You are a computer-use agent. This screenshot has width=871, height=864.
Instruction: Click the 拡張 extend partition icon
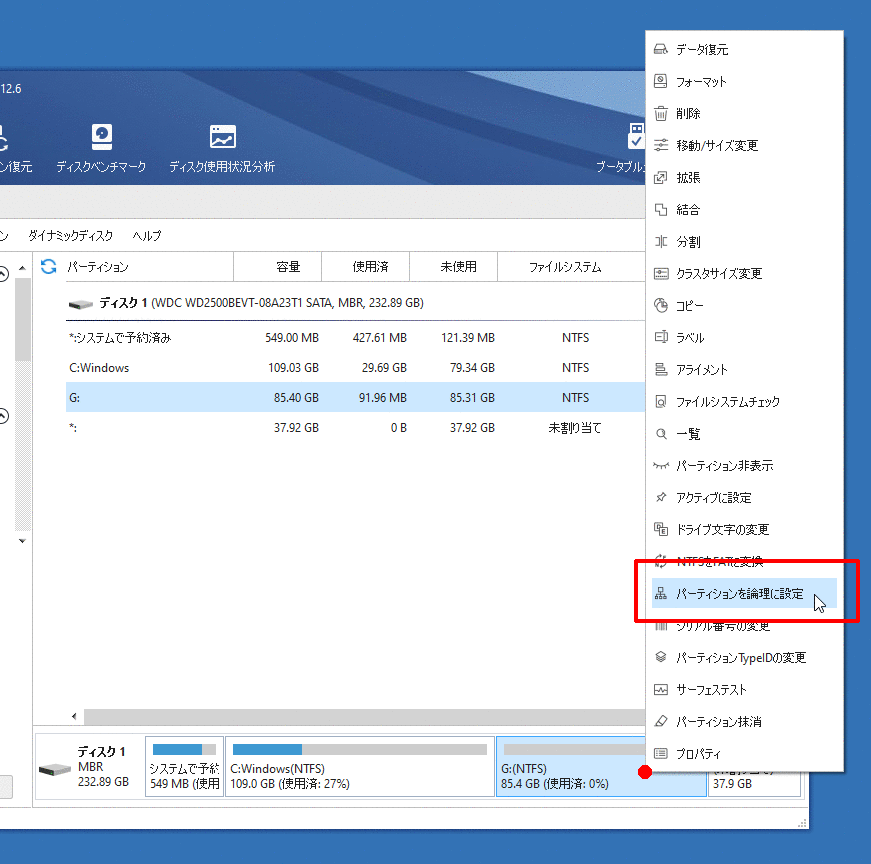(x=660, y=177)
